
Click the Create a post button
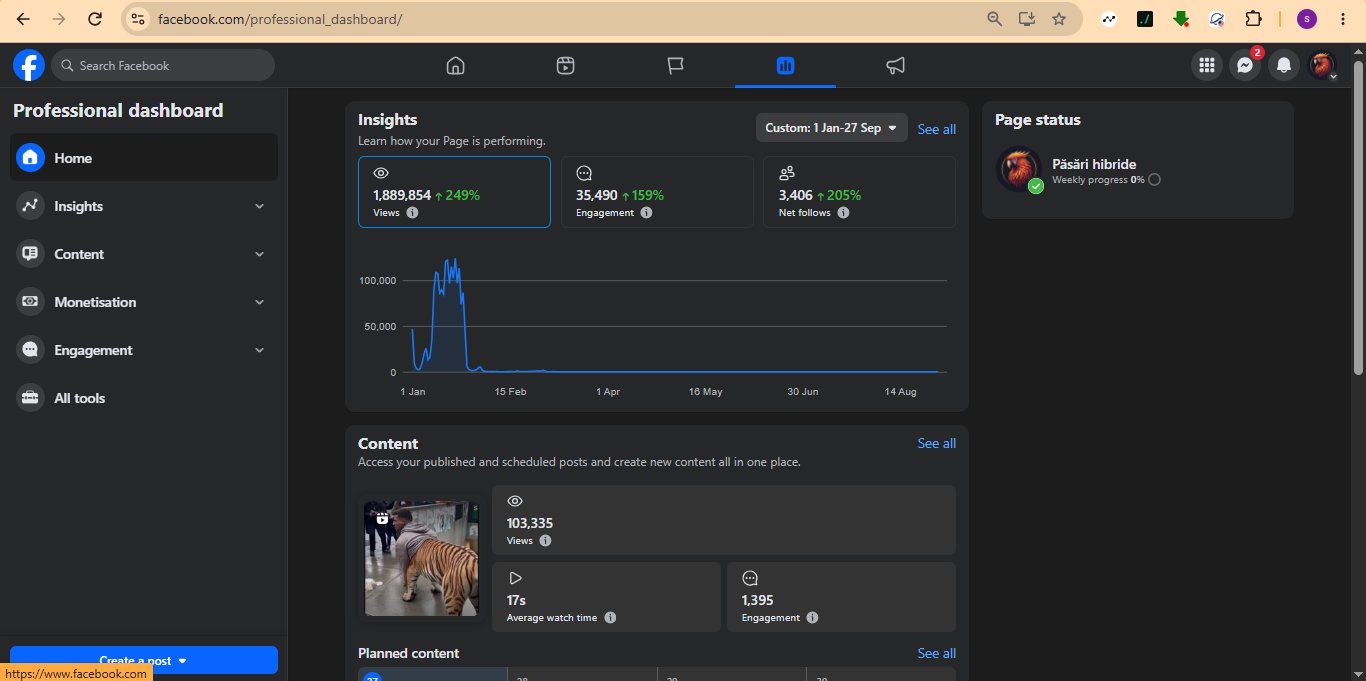[144, 660]
